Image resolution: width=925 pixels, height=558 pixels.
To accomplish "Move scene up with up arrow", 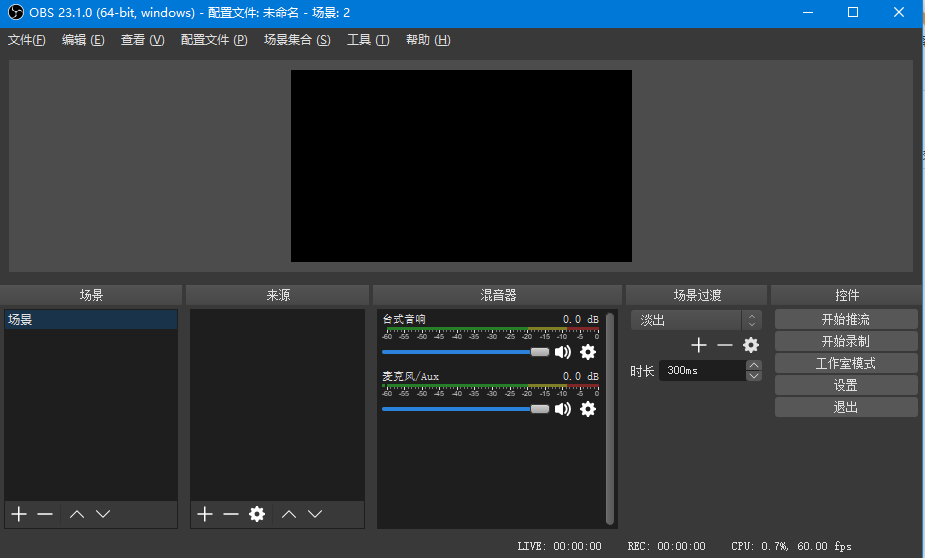I will click(x=77, y=514).
